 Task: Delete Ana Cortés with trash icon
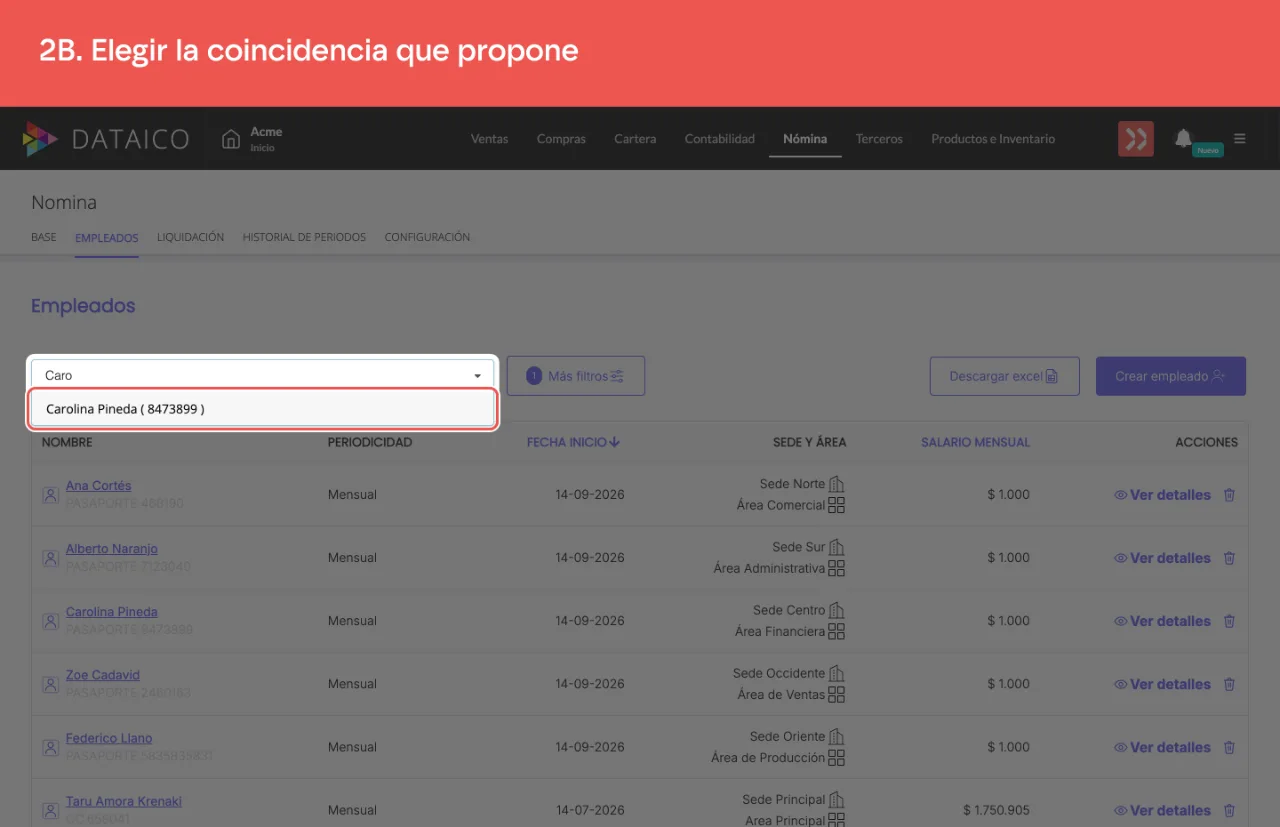coord(1229,495)
